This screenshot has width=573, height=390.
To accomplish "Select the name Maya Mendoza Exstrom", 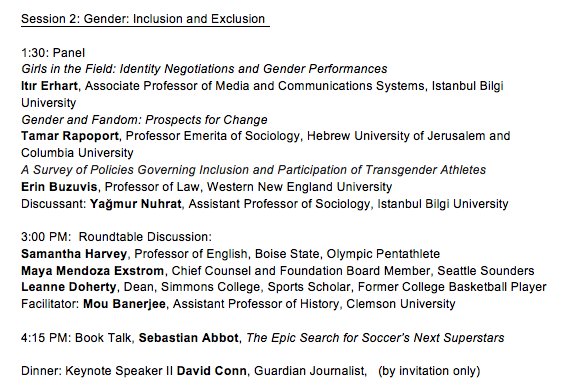I will tap(92, 271).
